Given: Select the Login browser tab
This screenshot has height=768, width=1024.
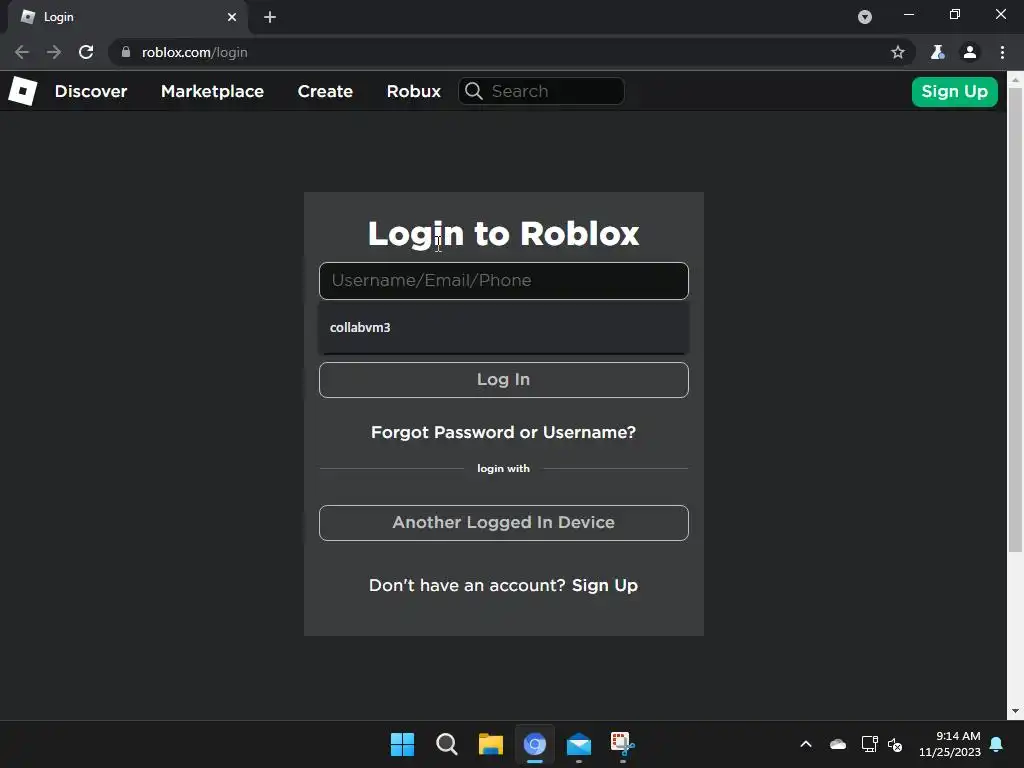Looking at the screenshot, I should pos(127,17).
